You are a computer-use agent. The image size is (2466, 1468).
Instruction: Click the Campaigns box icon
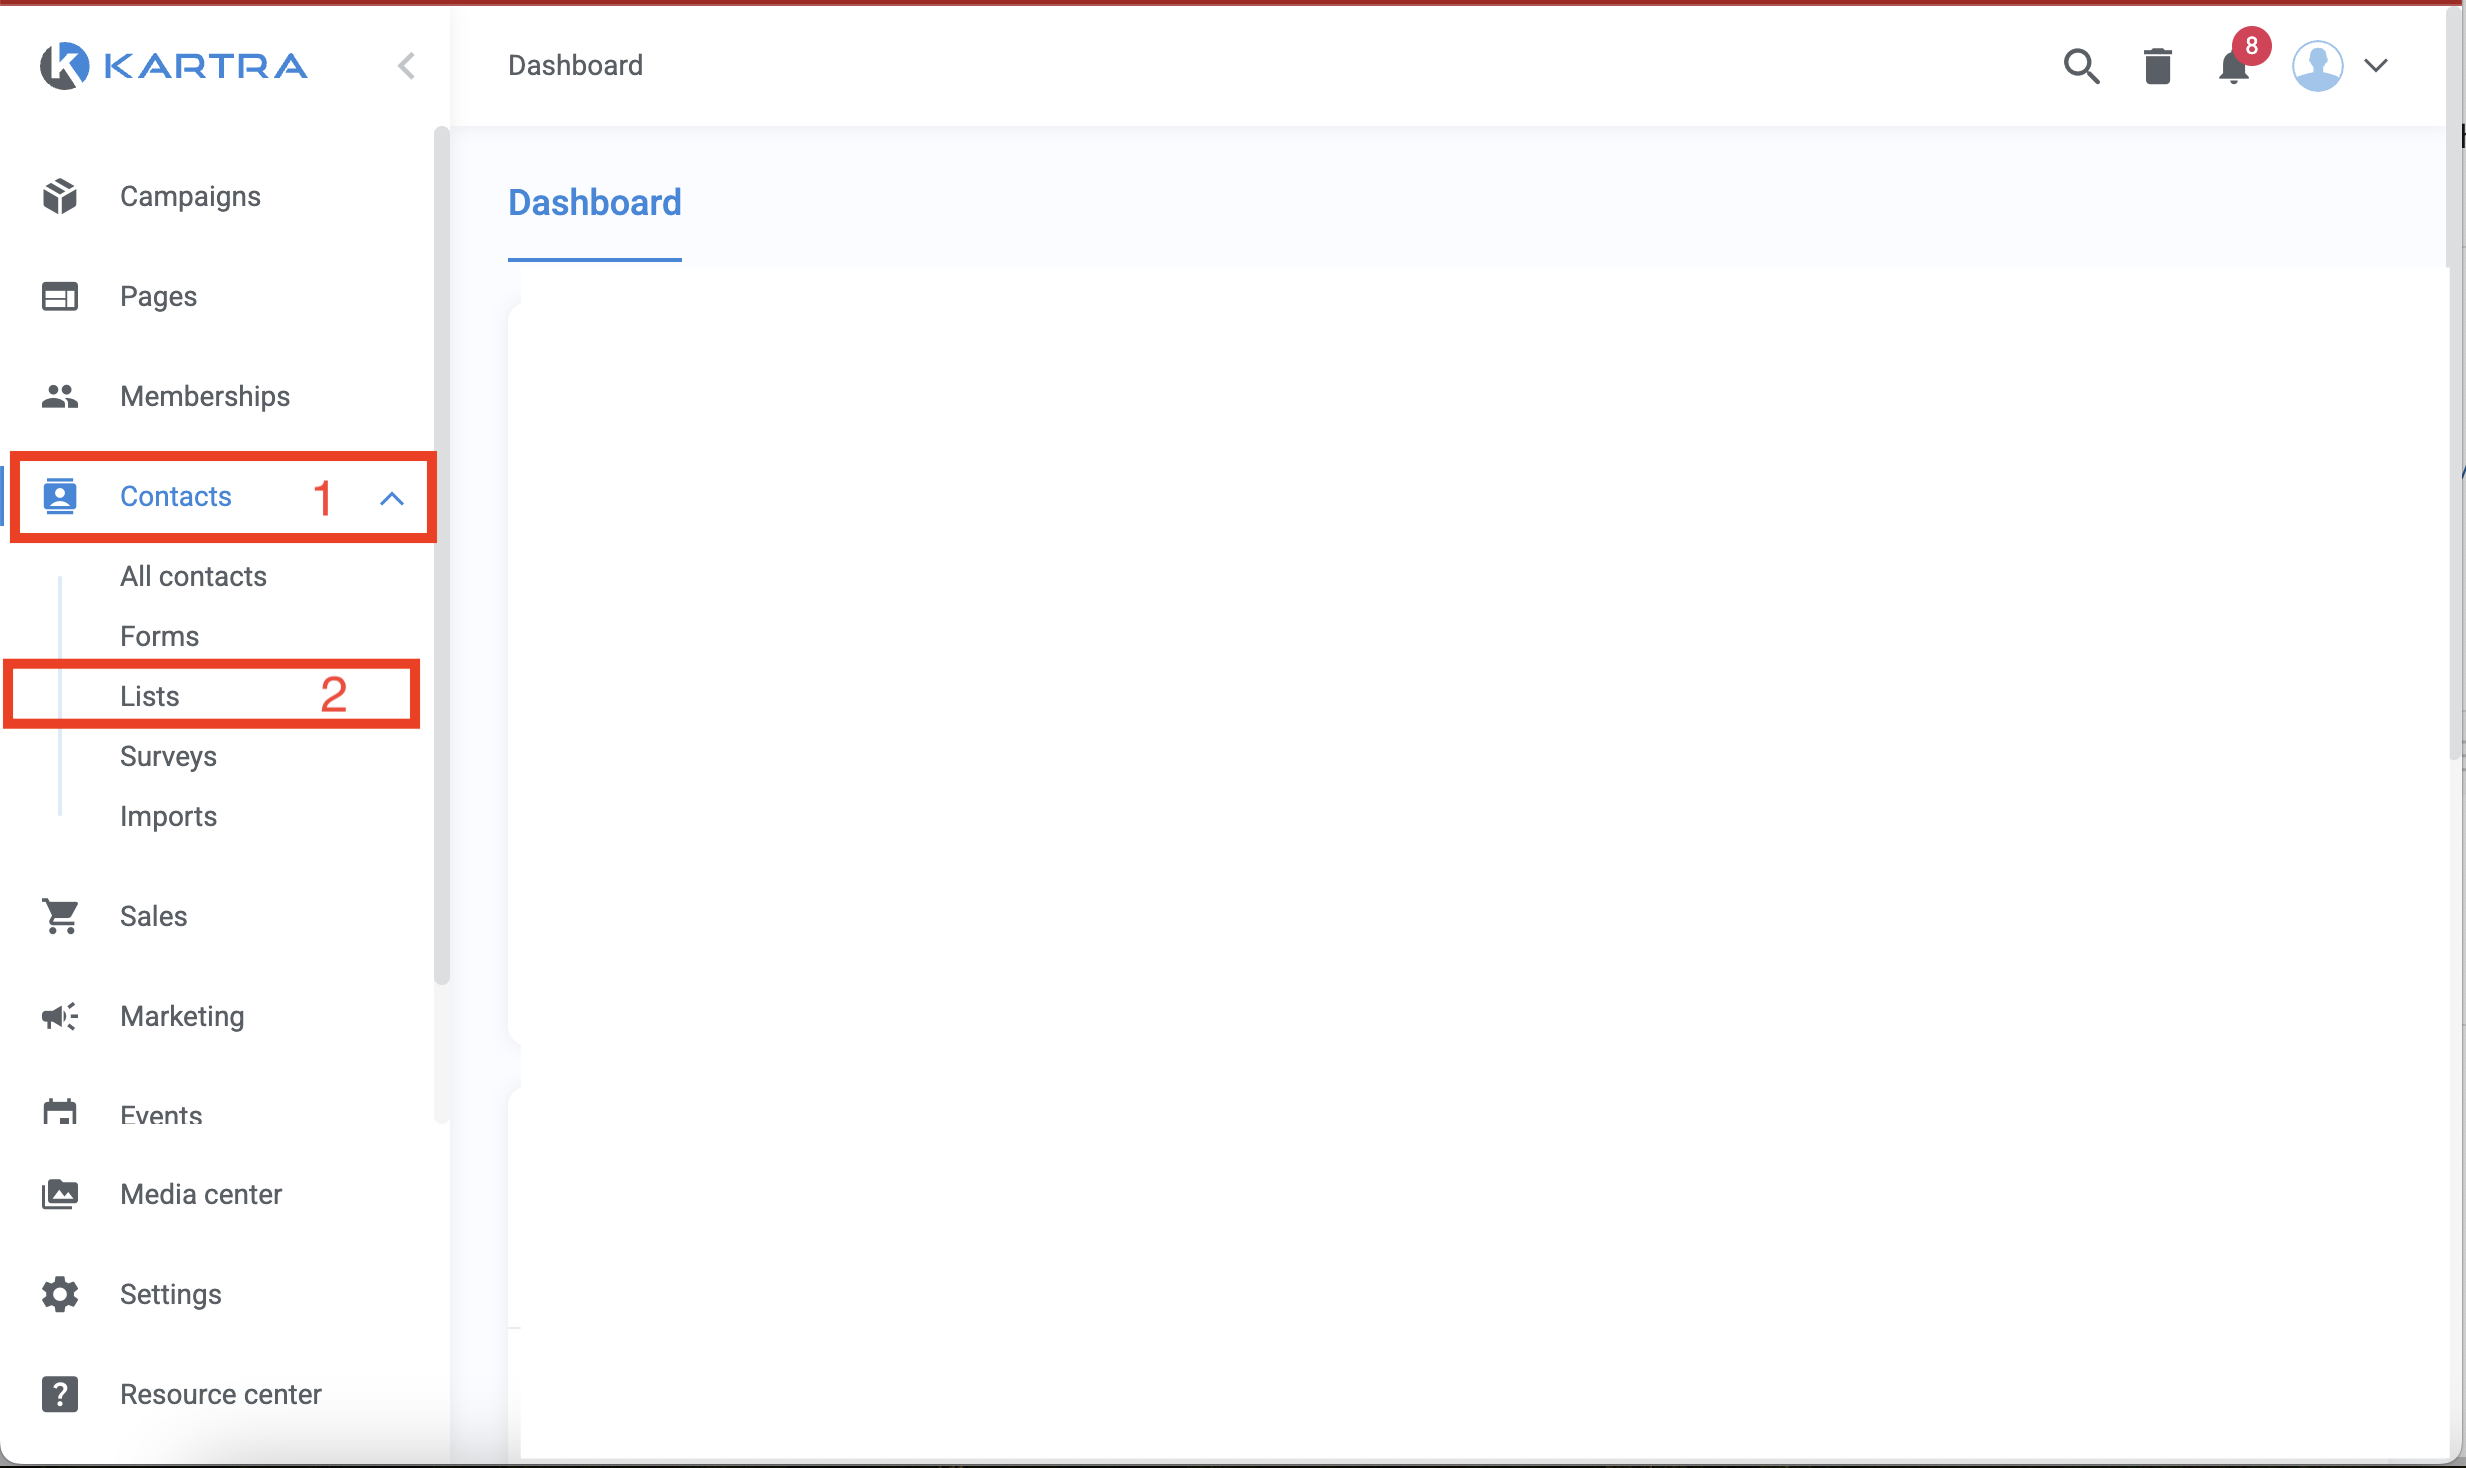pyautogui.click(x=60, y=196)
